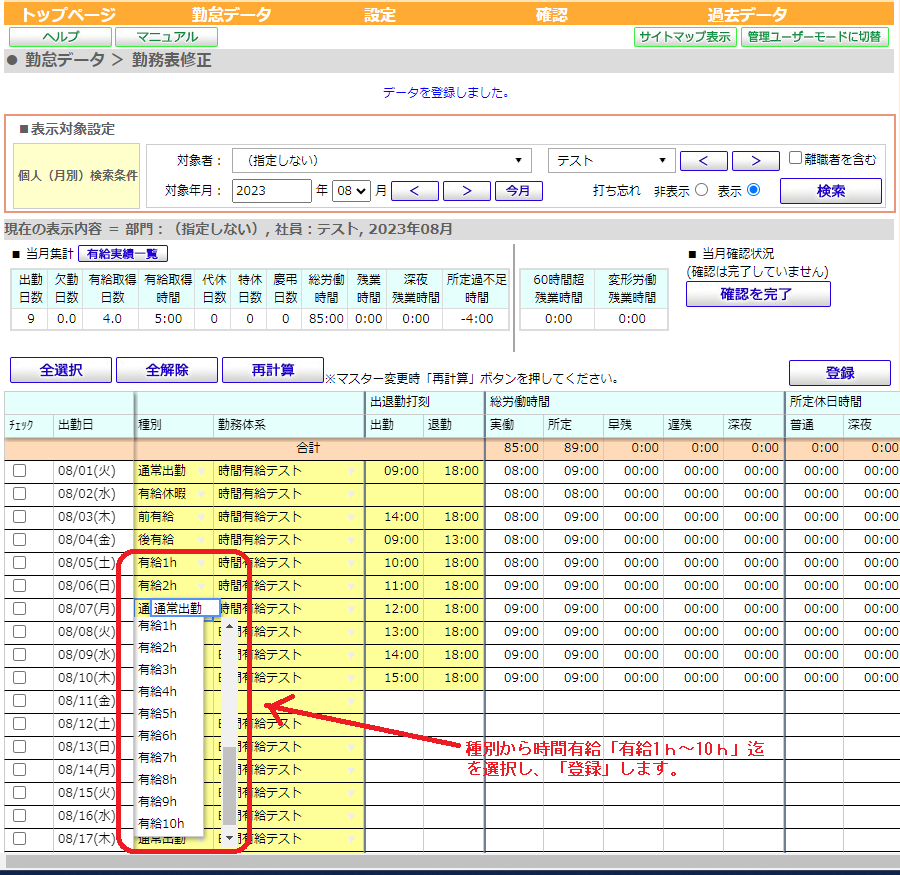Open the マニュアル button
Screen dimensions: 900x875
[x=166, y=37]
